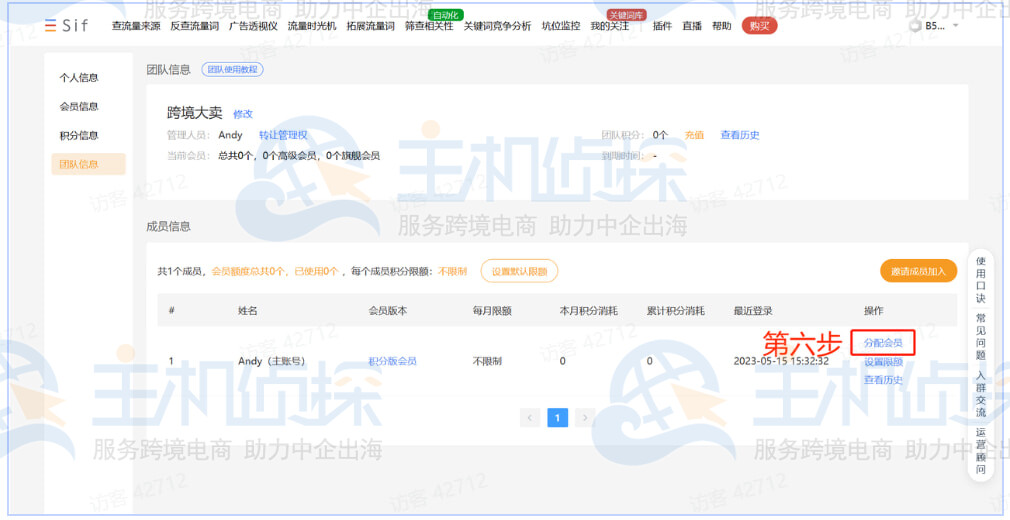This screenshot has height=520, width=1010.
Task: Open the 反查流量词 menu
Action: tap(195, 26)
